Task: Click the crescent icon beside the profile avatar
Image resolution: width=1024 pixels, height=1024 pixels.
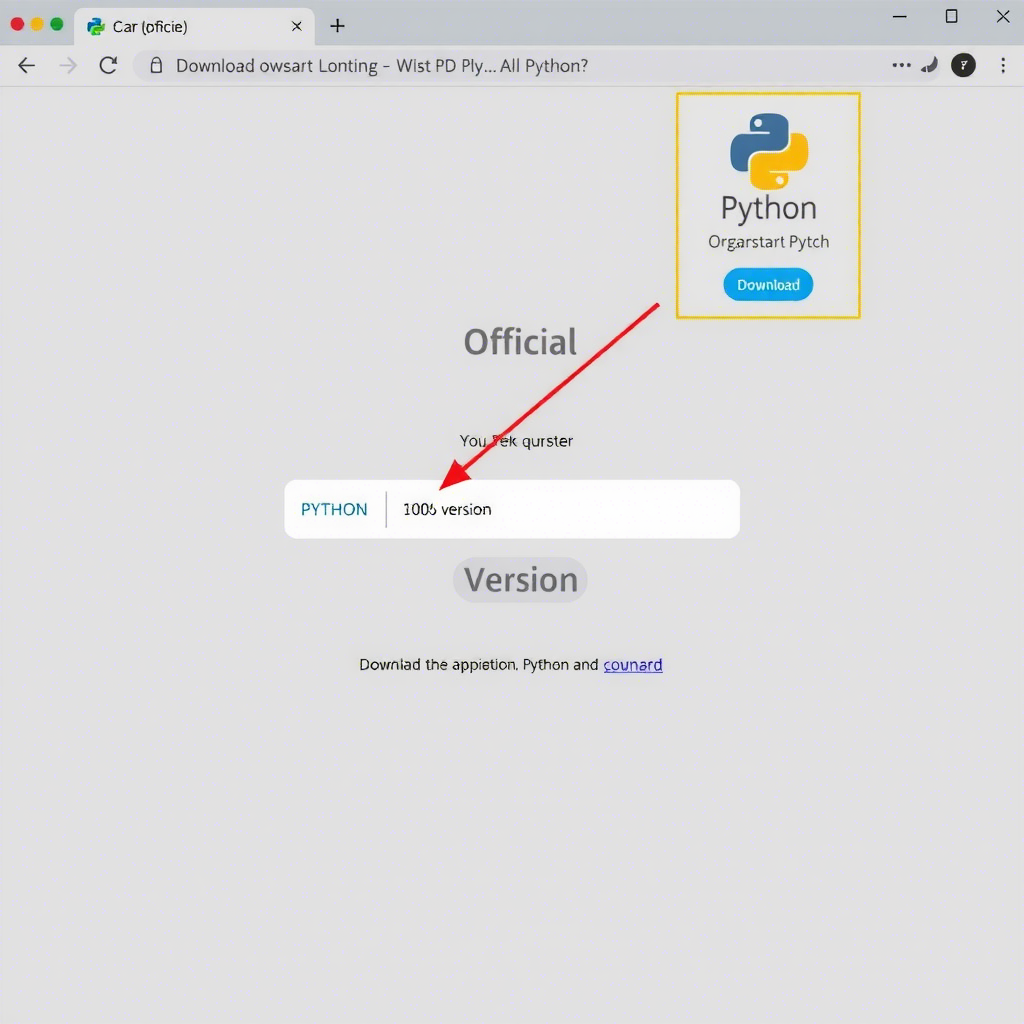Action: pyautogui.click(x=929, y=66)
